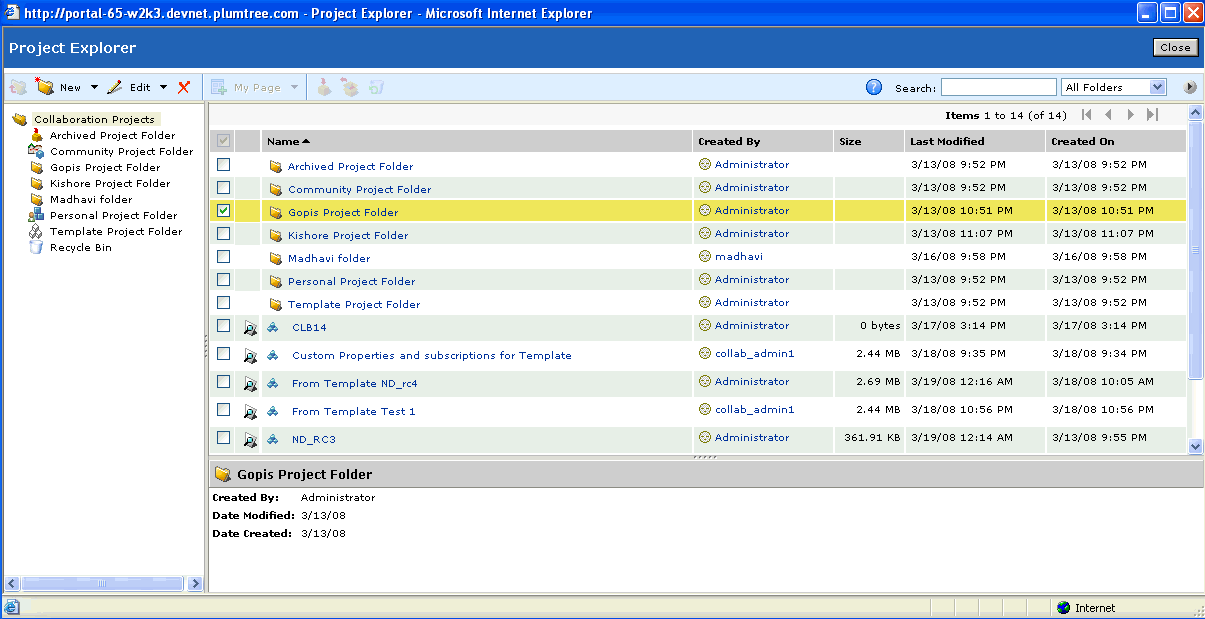The image size is (1205, 619).
Task: Click the Recycle Bin icon in tree
Action: 37,247
